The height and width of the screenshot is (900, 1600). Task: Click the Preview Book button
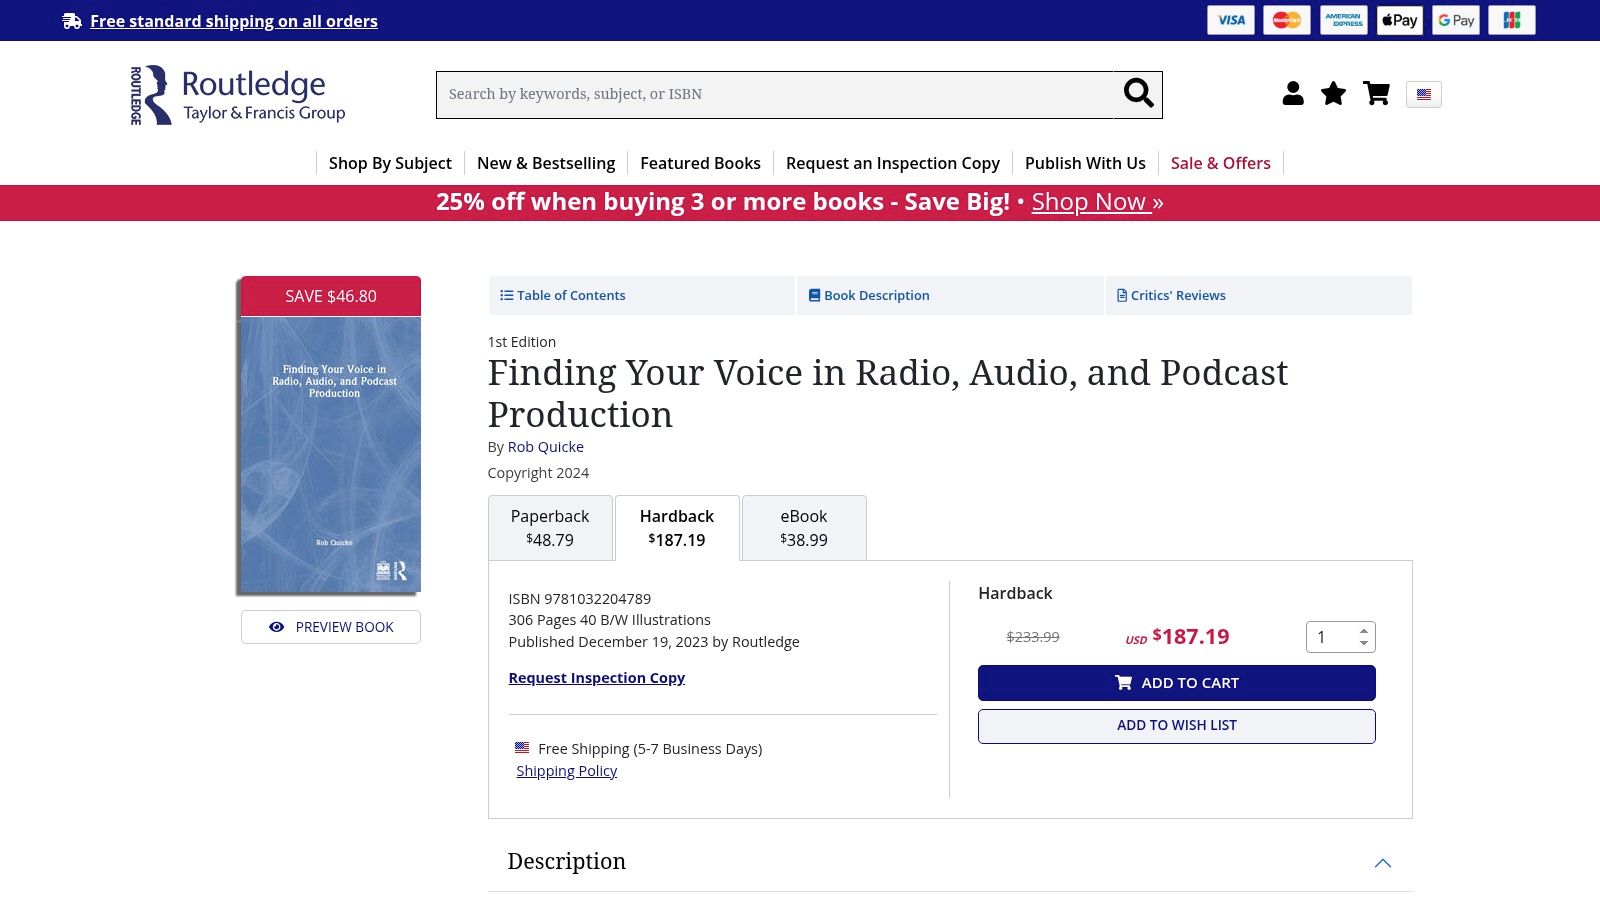[x=331, y=627]
